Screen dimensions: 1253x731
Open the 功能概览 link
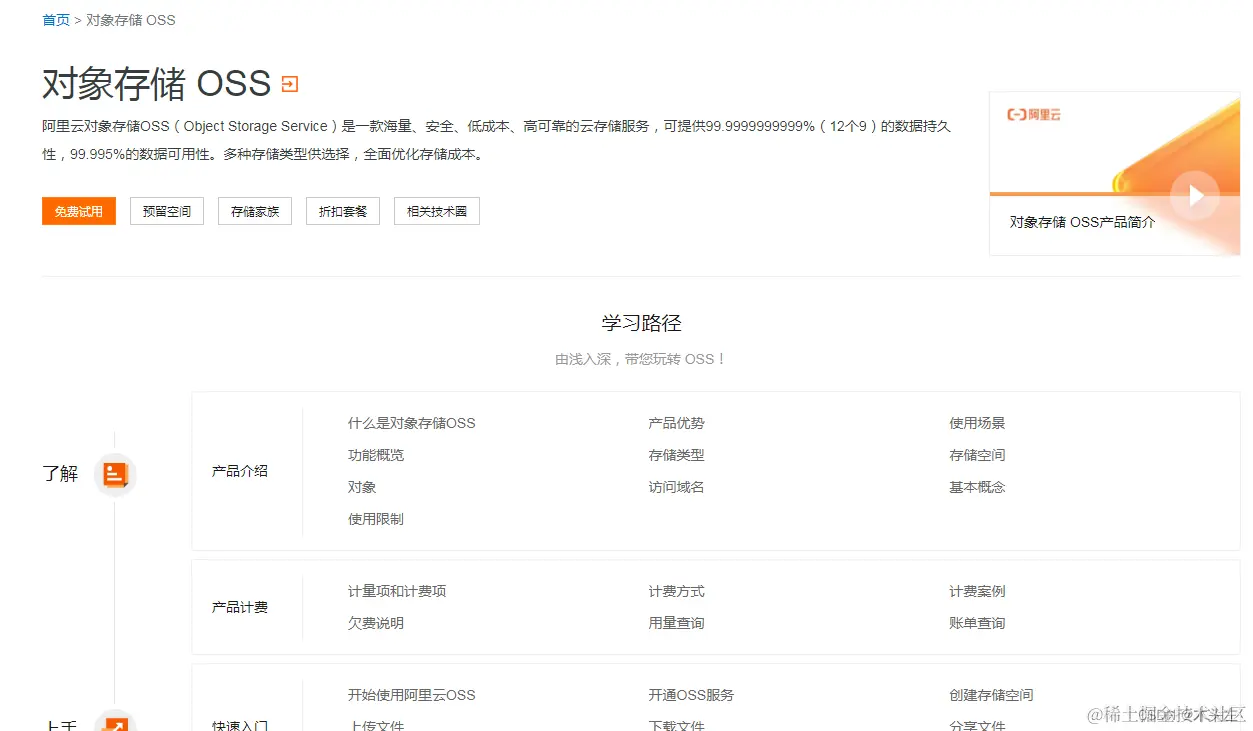(376, 455)
